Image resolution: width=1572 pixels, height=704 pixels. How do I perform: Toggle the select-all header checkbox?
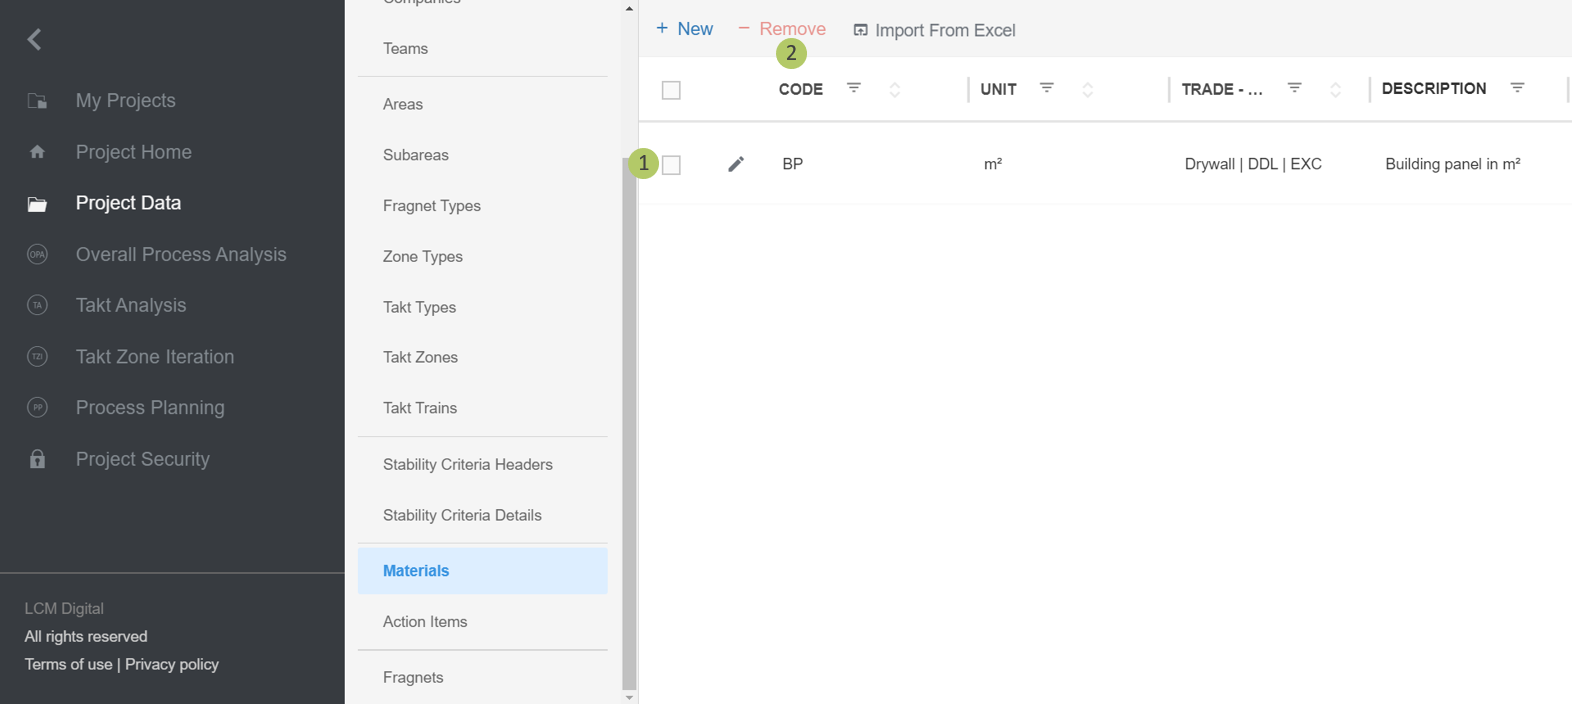(x=671, y=90)
